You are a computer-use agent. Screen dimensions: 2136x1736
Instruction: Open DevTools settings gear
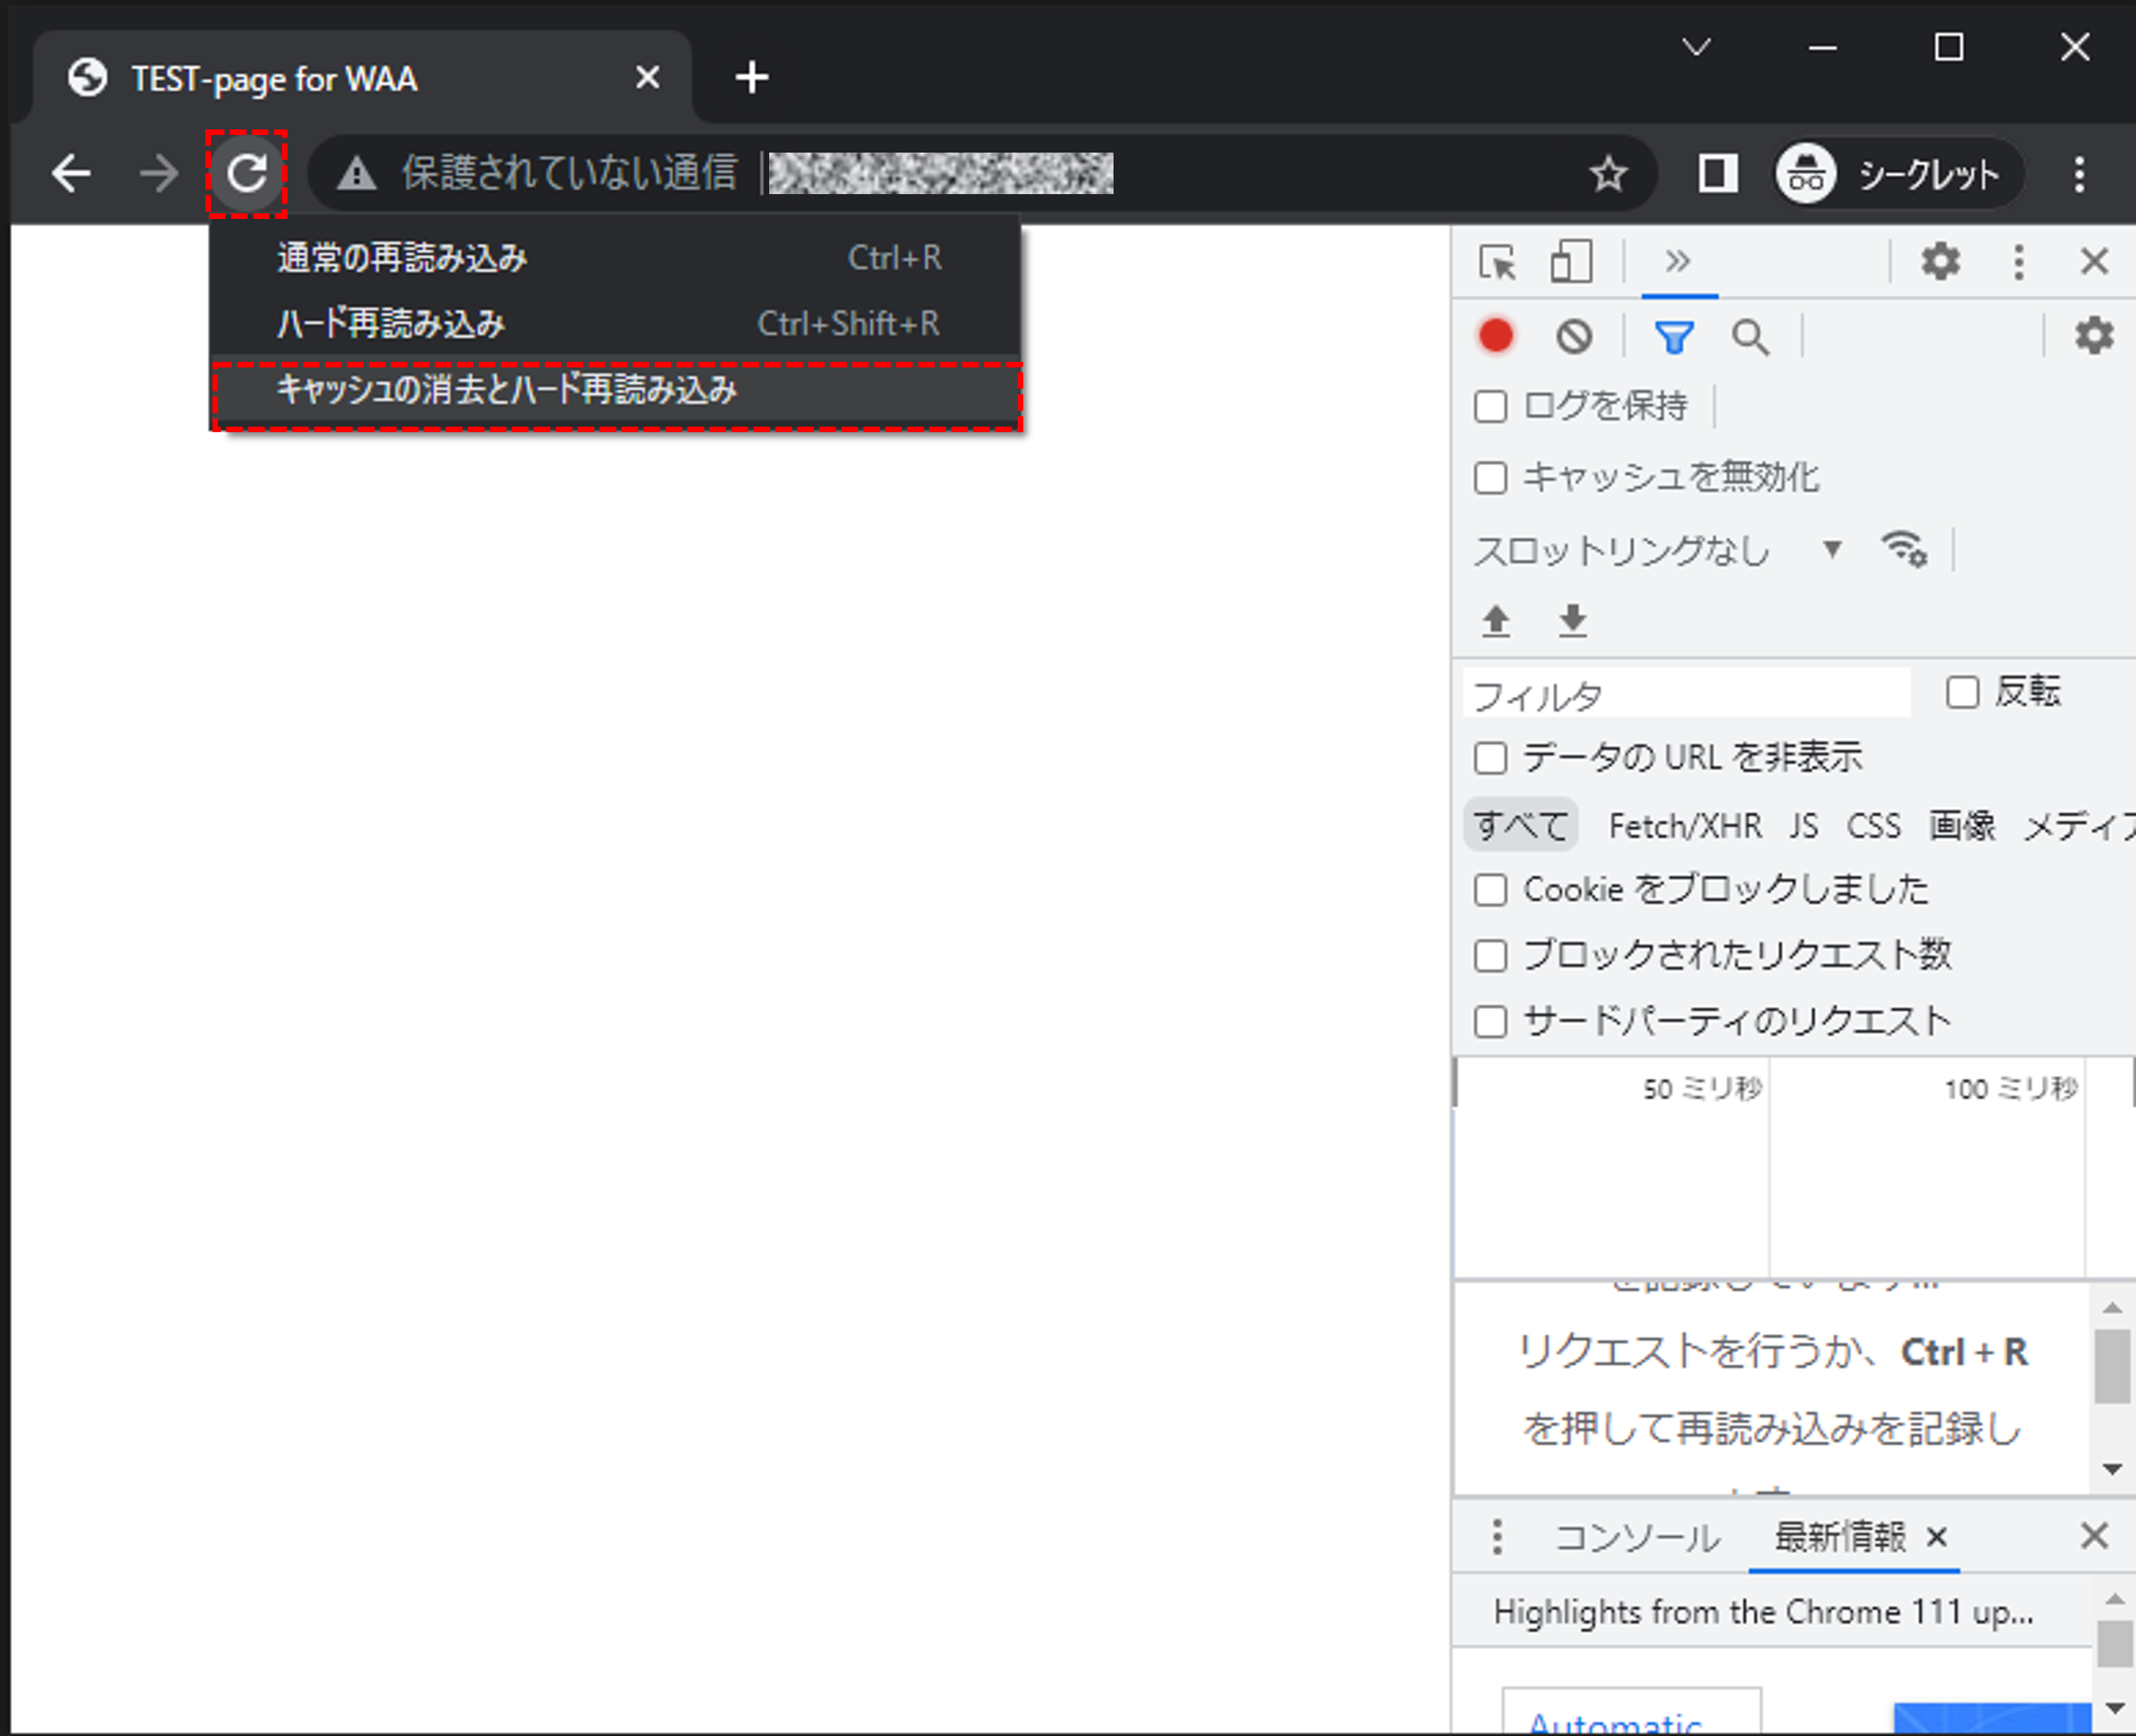tap(1940, 261)
